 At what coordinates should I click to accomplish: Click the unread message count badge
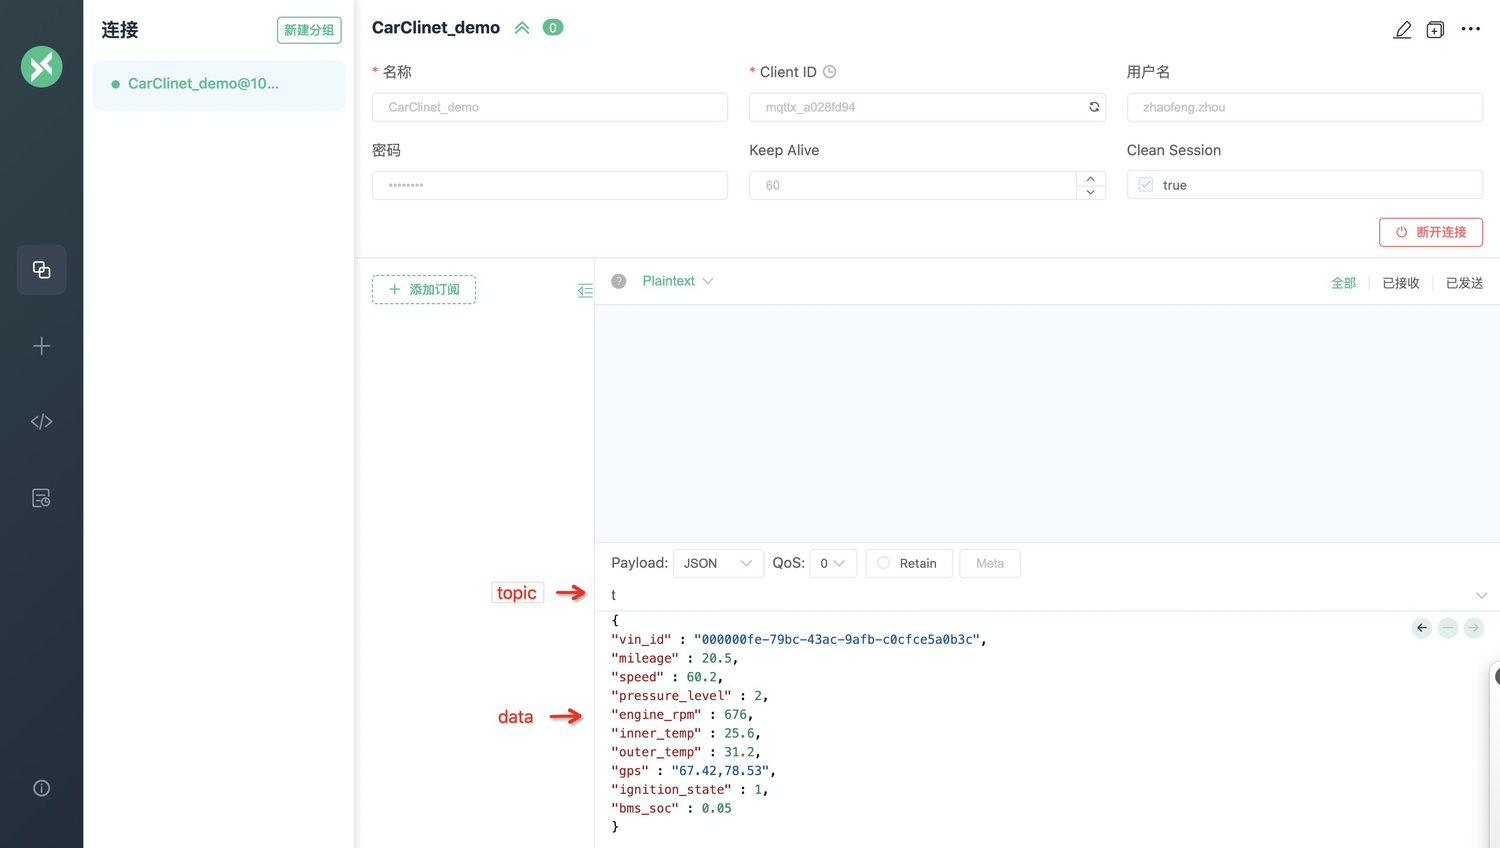[553, 28]
